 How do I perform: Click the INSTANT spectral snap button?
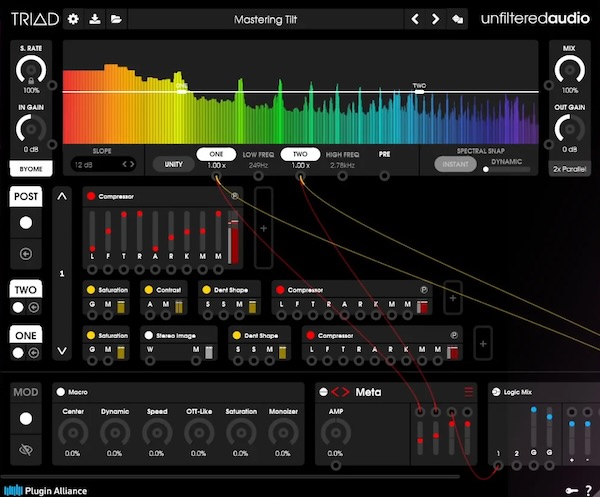pos(455,164)
